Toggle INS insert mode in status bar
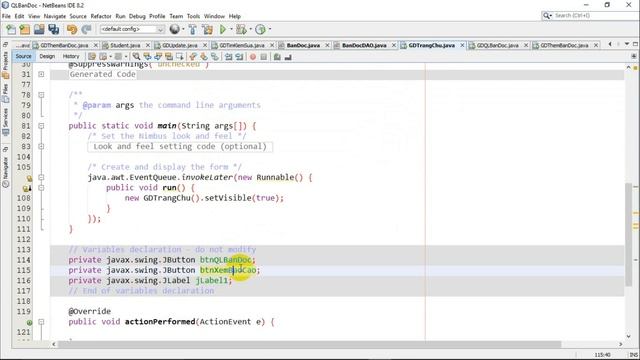 [x=633, y=355]
